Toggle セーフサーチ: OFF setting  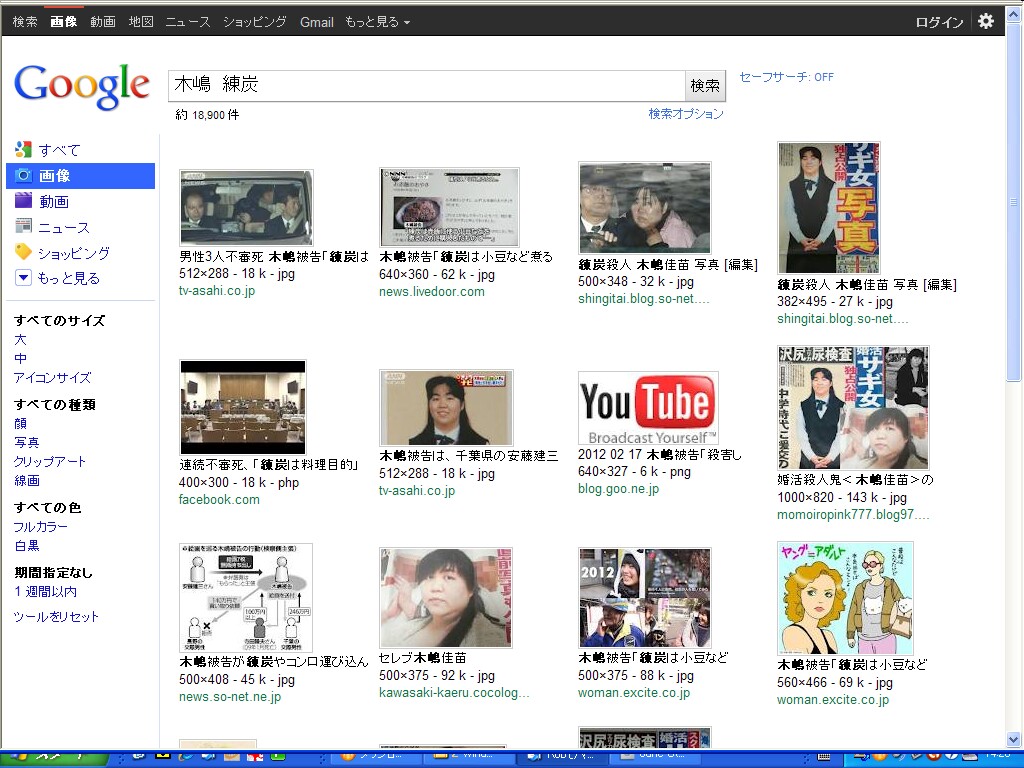pos(786,76)
